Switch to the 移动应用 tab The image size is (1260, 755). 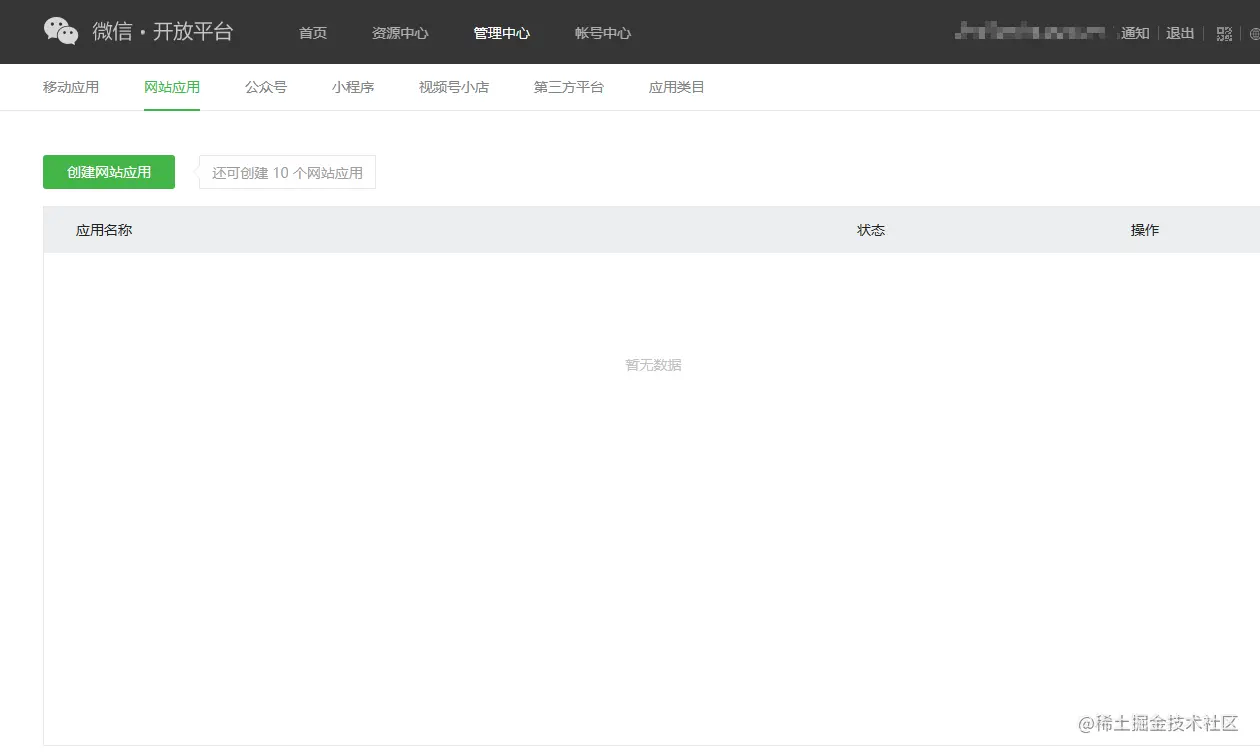[x=71, y=87]
